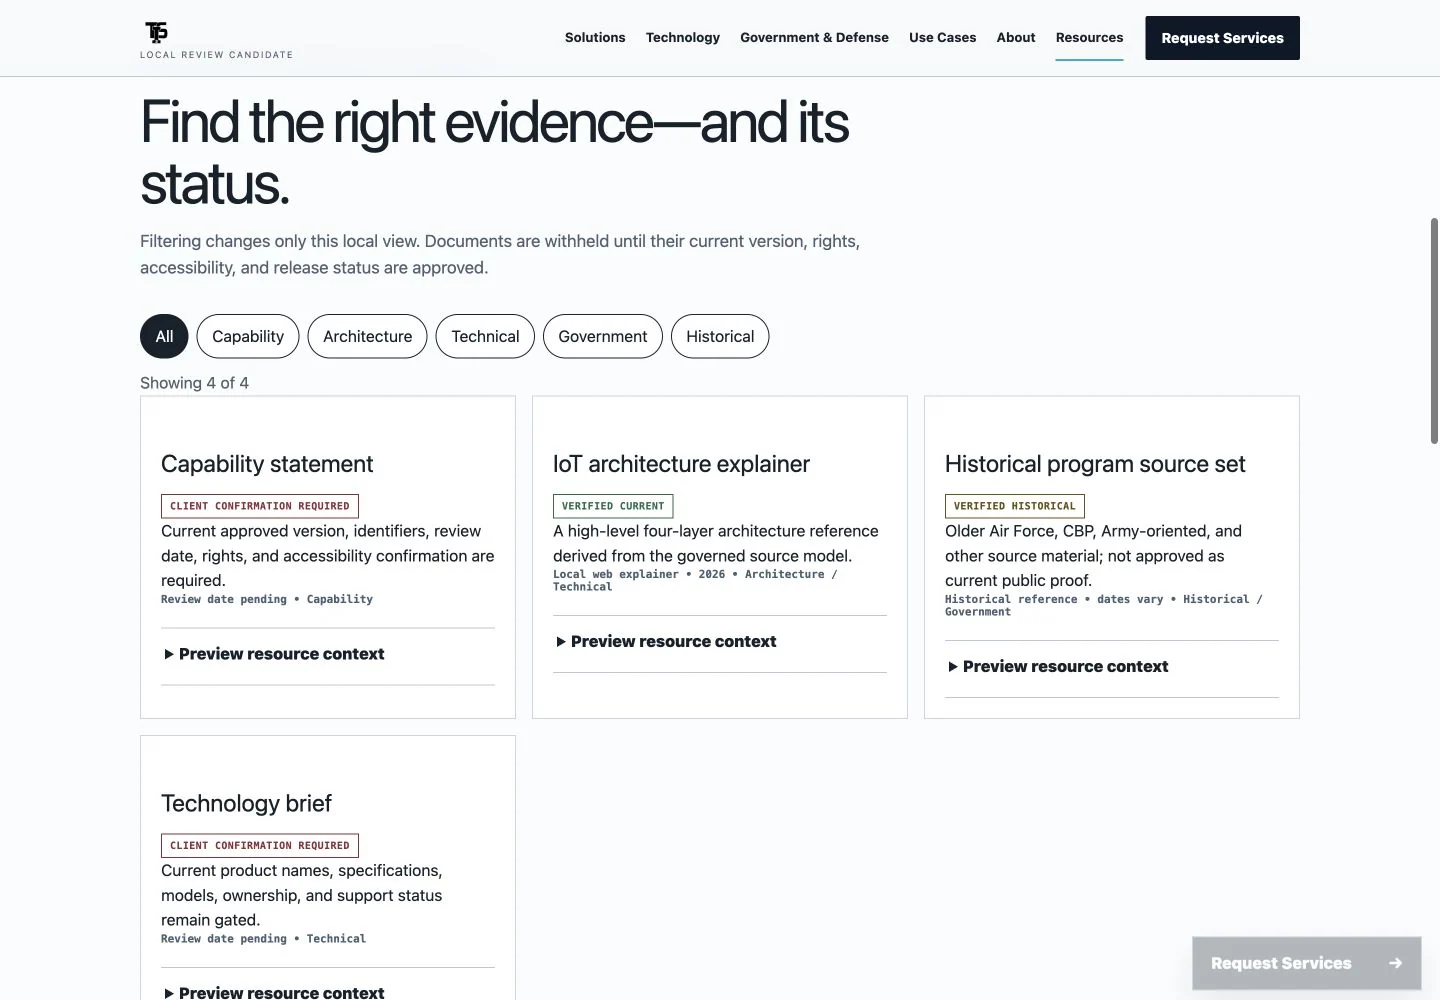
Task: Click Technology brief's CLIENT CONFIRMATION REQUIRED badge
Action: pos(260,846)
